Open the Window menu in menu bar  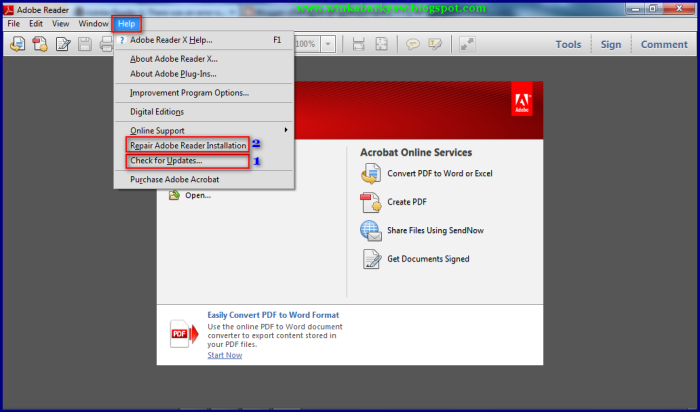pyautogui.click(x=94, y=23)
